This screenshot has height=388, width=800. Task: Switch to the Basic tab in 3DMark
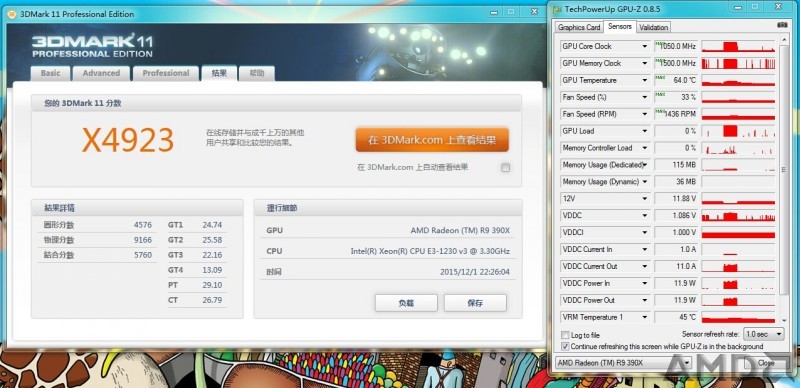pyautogui.click(x=51, y=73)
